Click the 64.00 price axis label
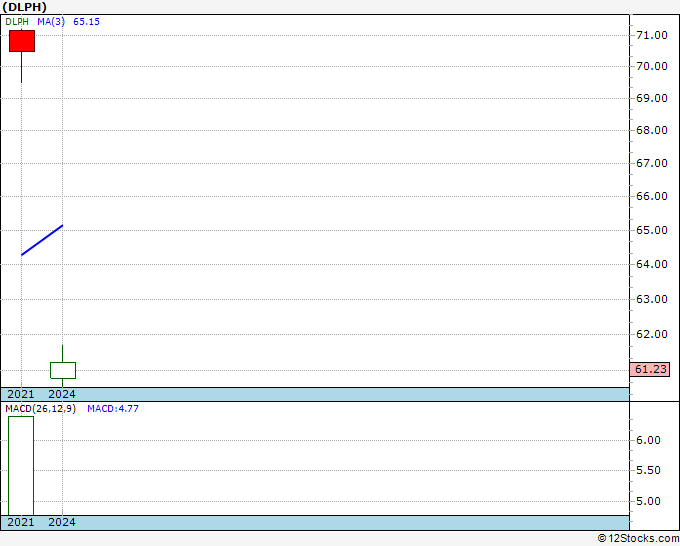Screen dimensions: 680x546 (651, 264)
